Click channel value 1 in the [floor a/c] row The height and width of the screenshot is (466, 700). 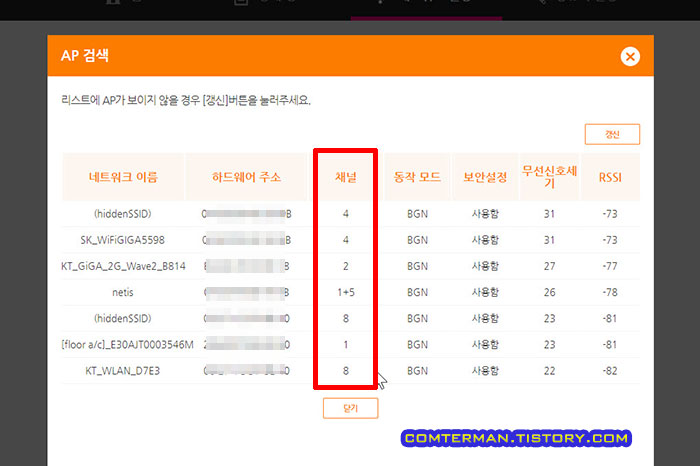point(346,345)
